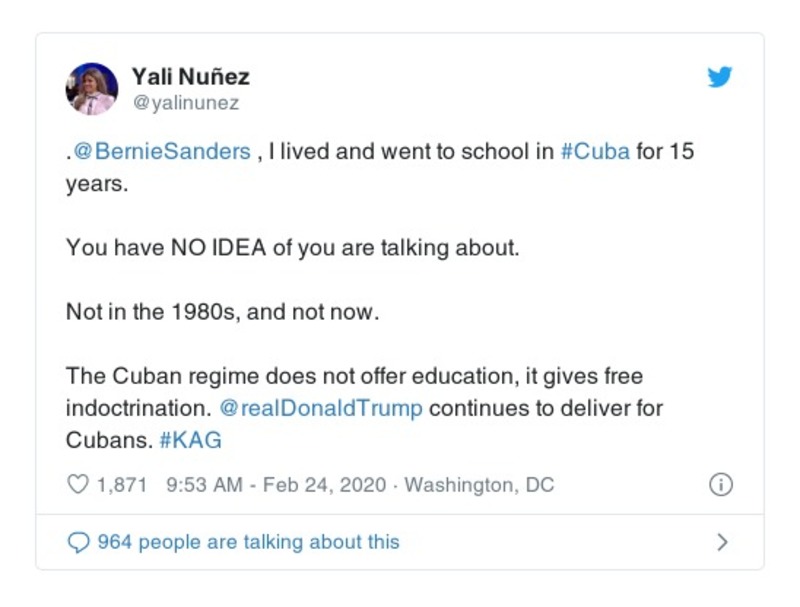Expand the conversation with the right chevron
800x607 pixels.
click(722, 542)
